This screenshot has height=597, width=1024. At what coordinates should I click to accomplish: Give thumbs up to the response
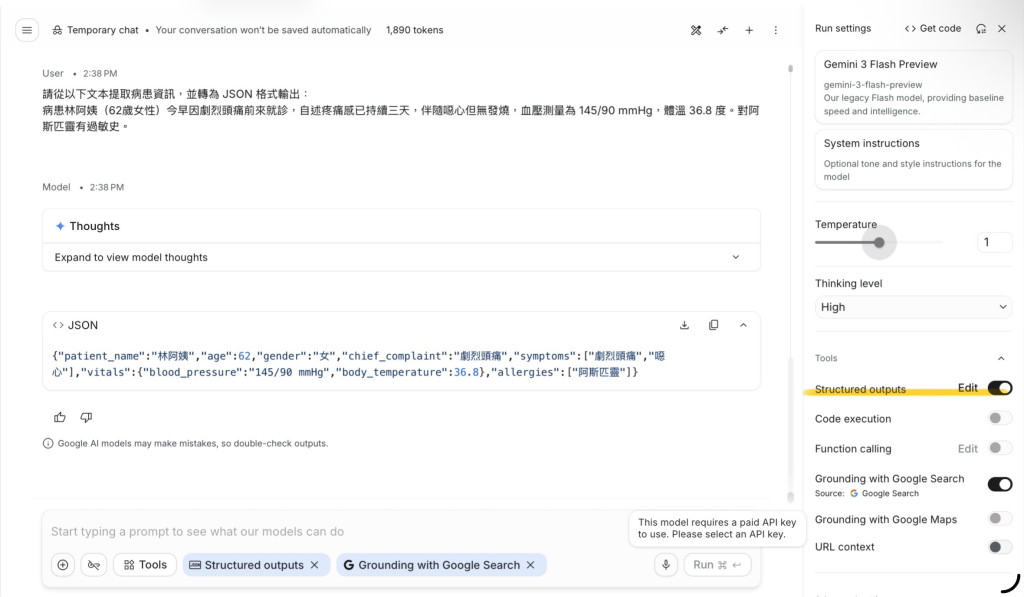pyautogui.click(x=60, y=417)
